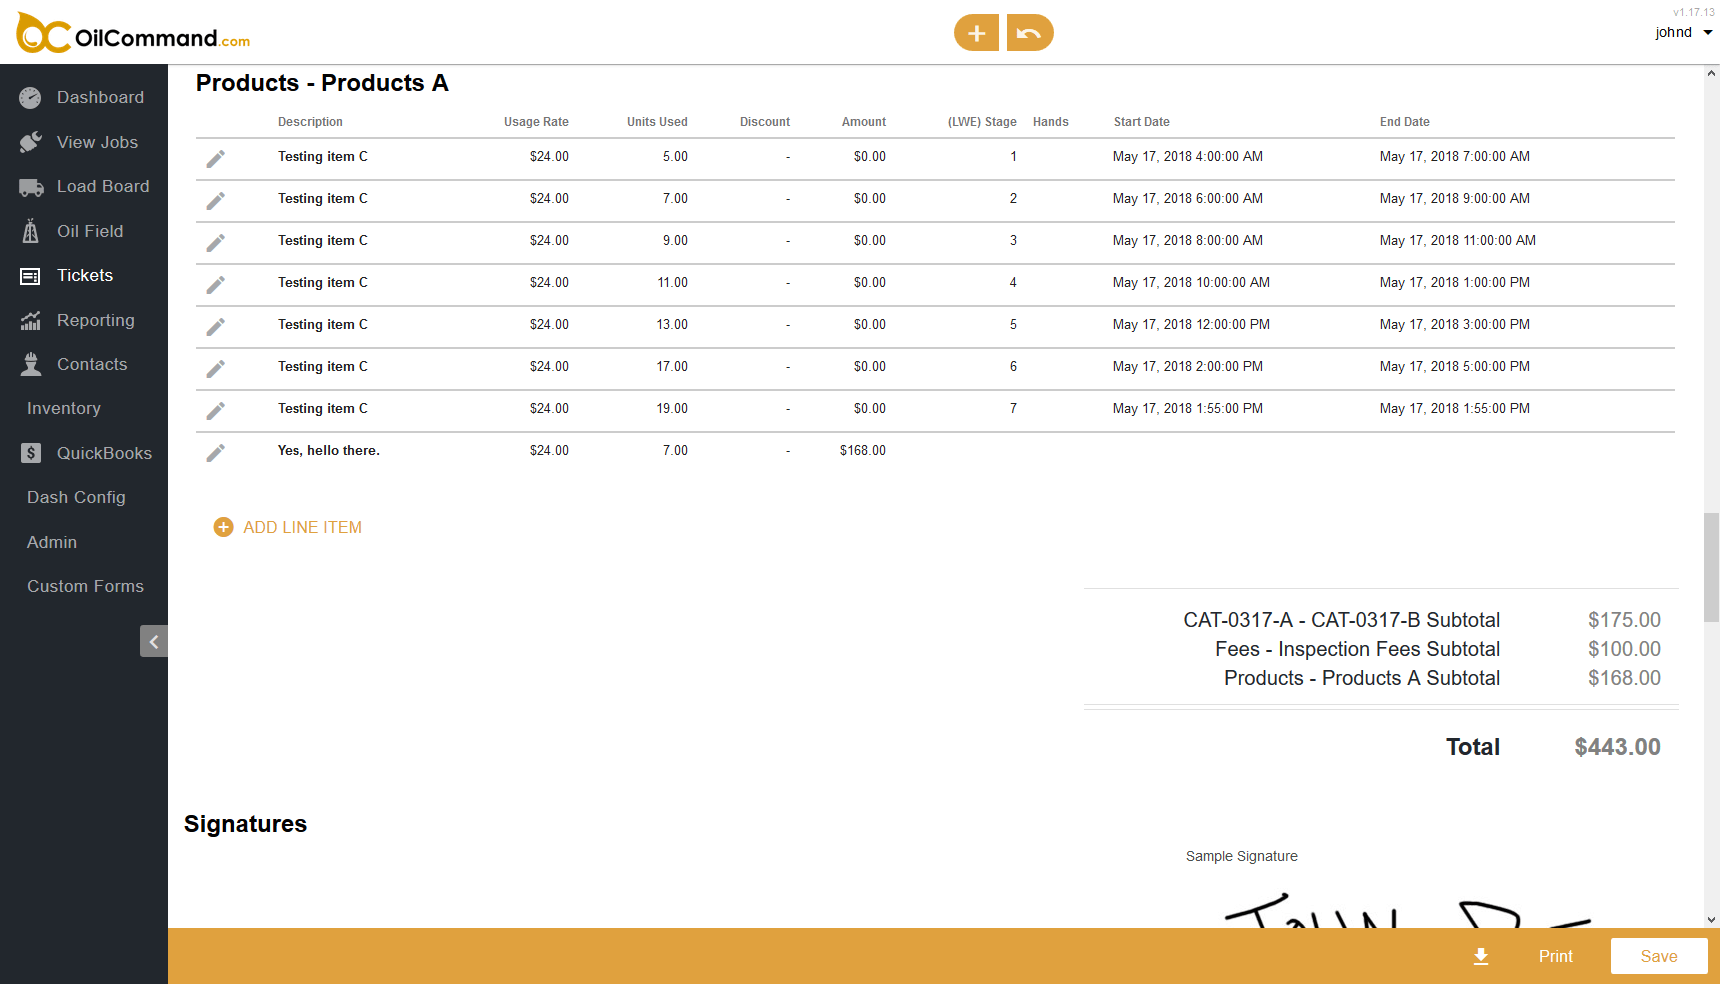Click the OilCommand logo

(x=133, y=33)
